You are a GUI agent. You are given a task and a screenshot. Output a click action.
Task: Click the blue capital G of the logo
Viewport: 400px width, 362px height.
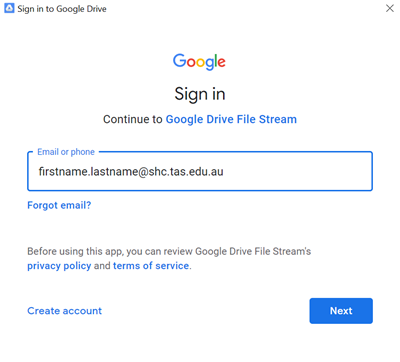click(179, 60)
